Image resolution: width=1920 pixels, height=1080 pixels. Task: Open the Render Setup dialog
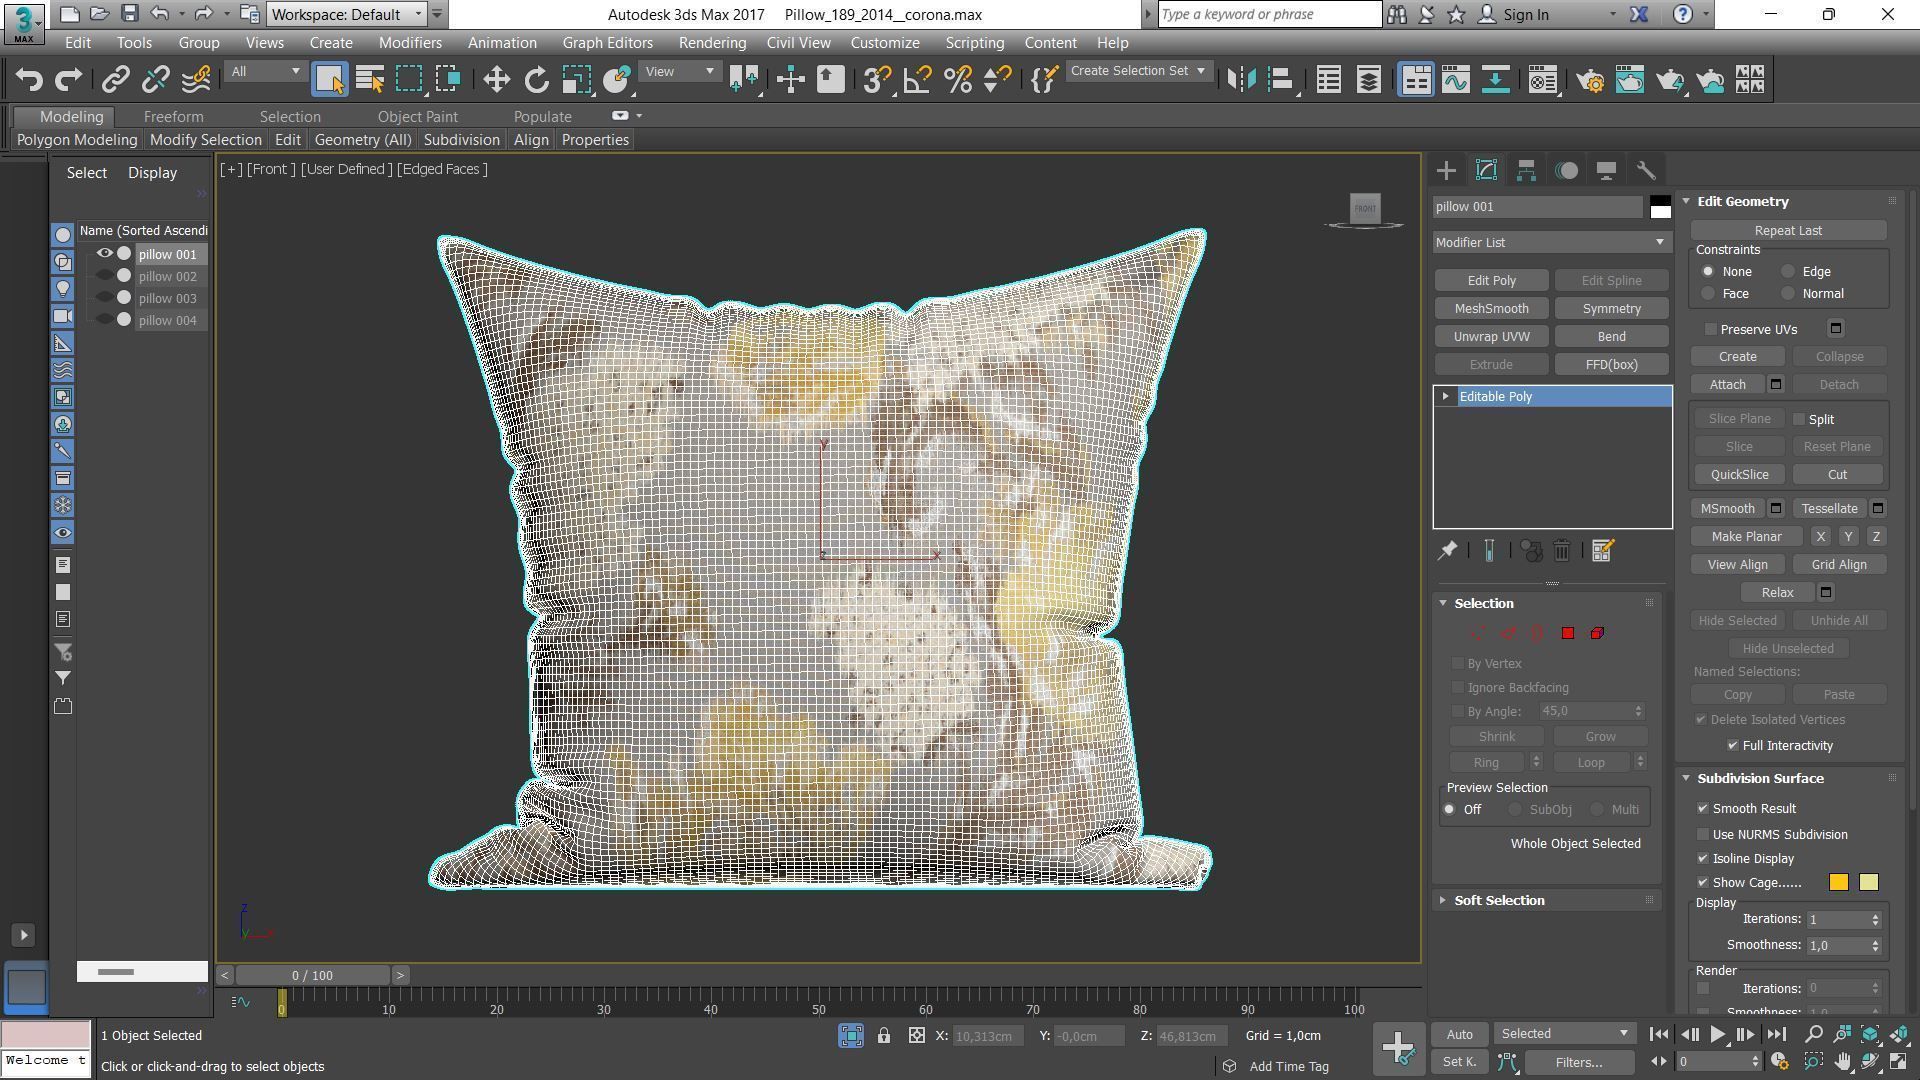coord(1590,80)
